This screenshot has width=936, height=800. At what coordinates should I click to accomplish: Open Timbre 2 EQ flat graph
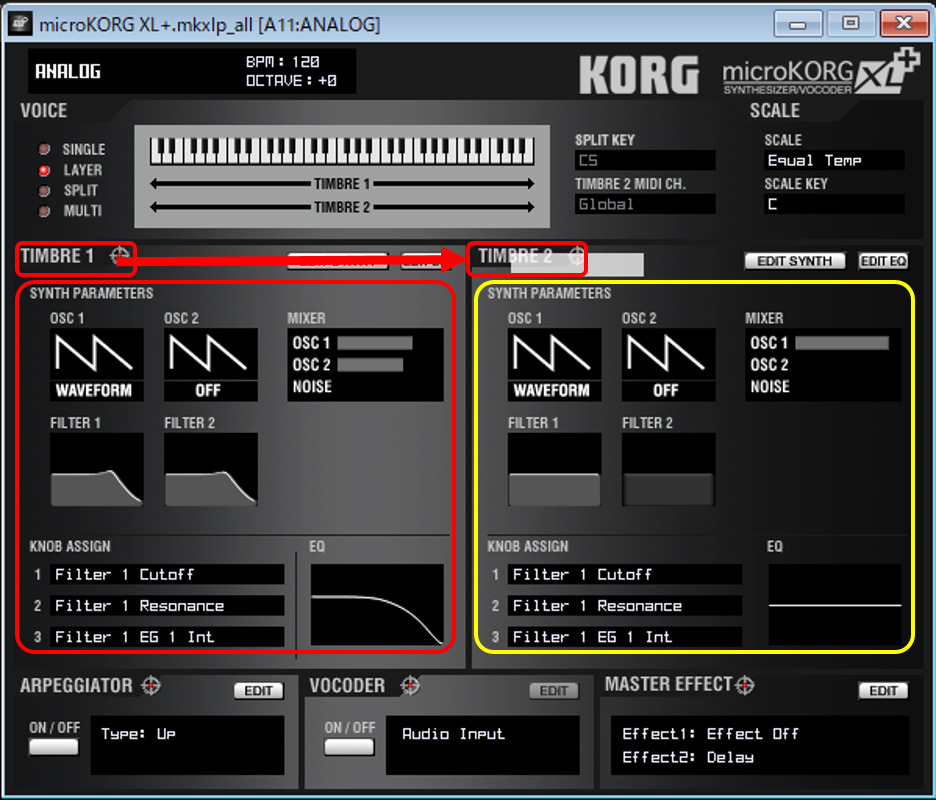coord(835,605)
